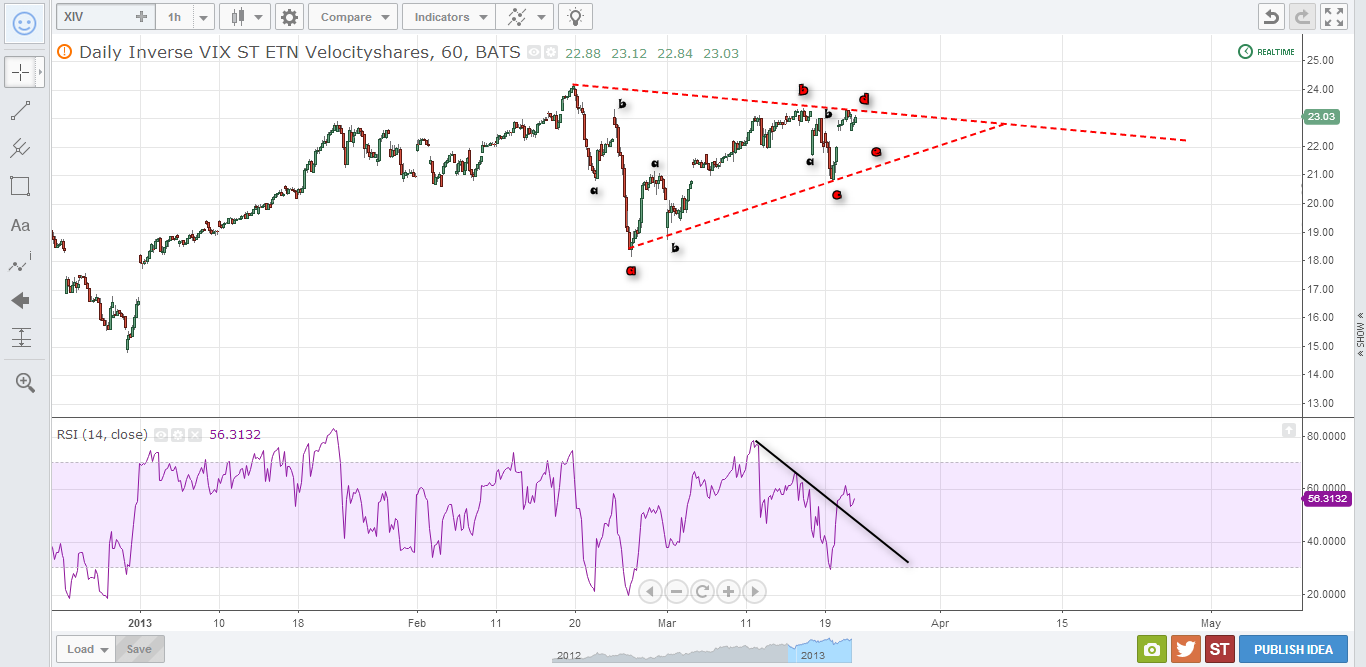This screenshot has width=1366, height=667.
Task: Switch the chart to fullscreen mode
Action: 1334,17
